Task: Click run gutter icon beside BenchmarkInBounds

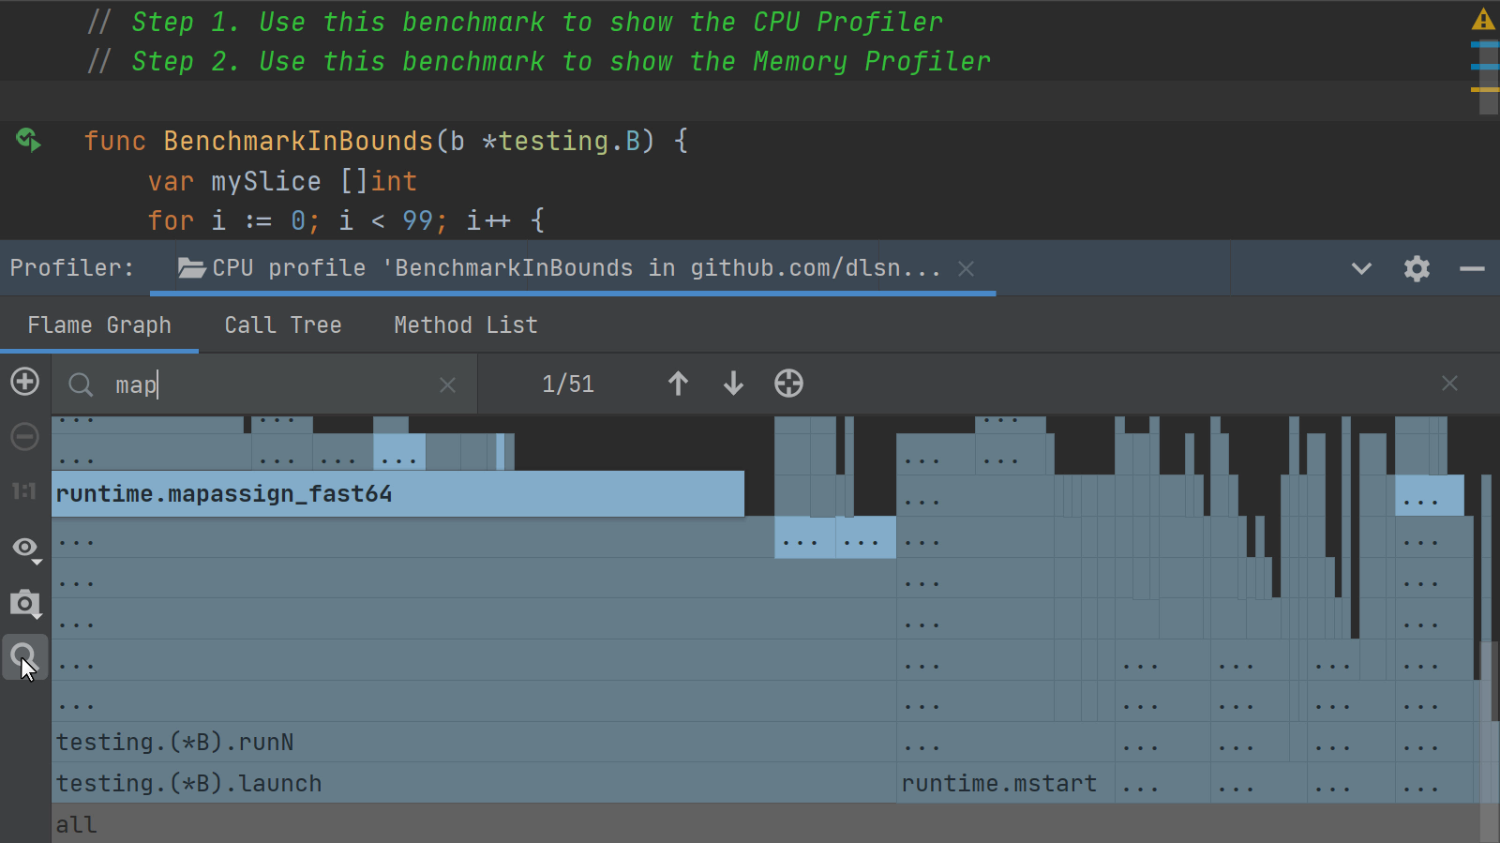Action: click(29, 140)
